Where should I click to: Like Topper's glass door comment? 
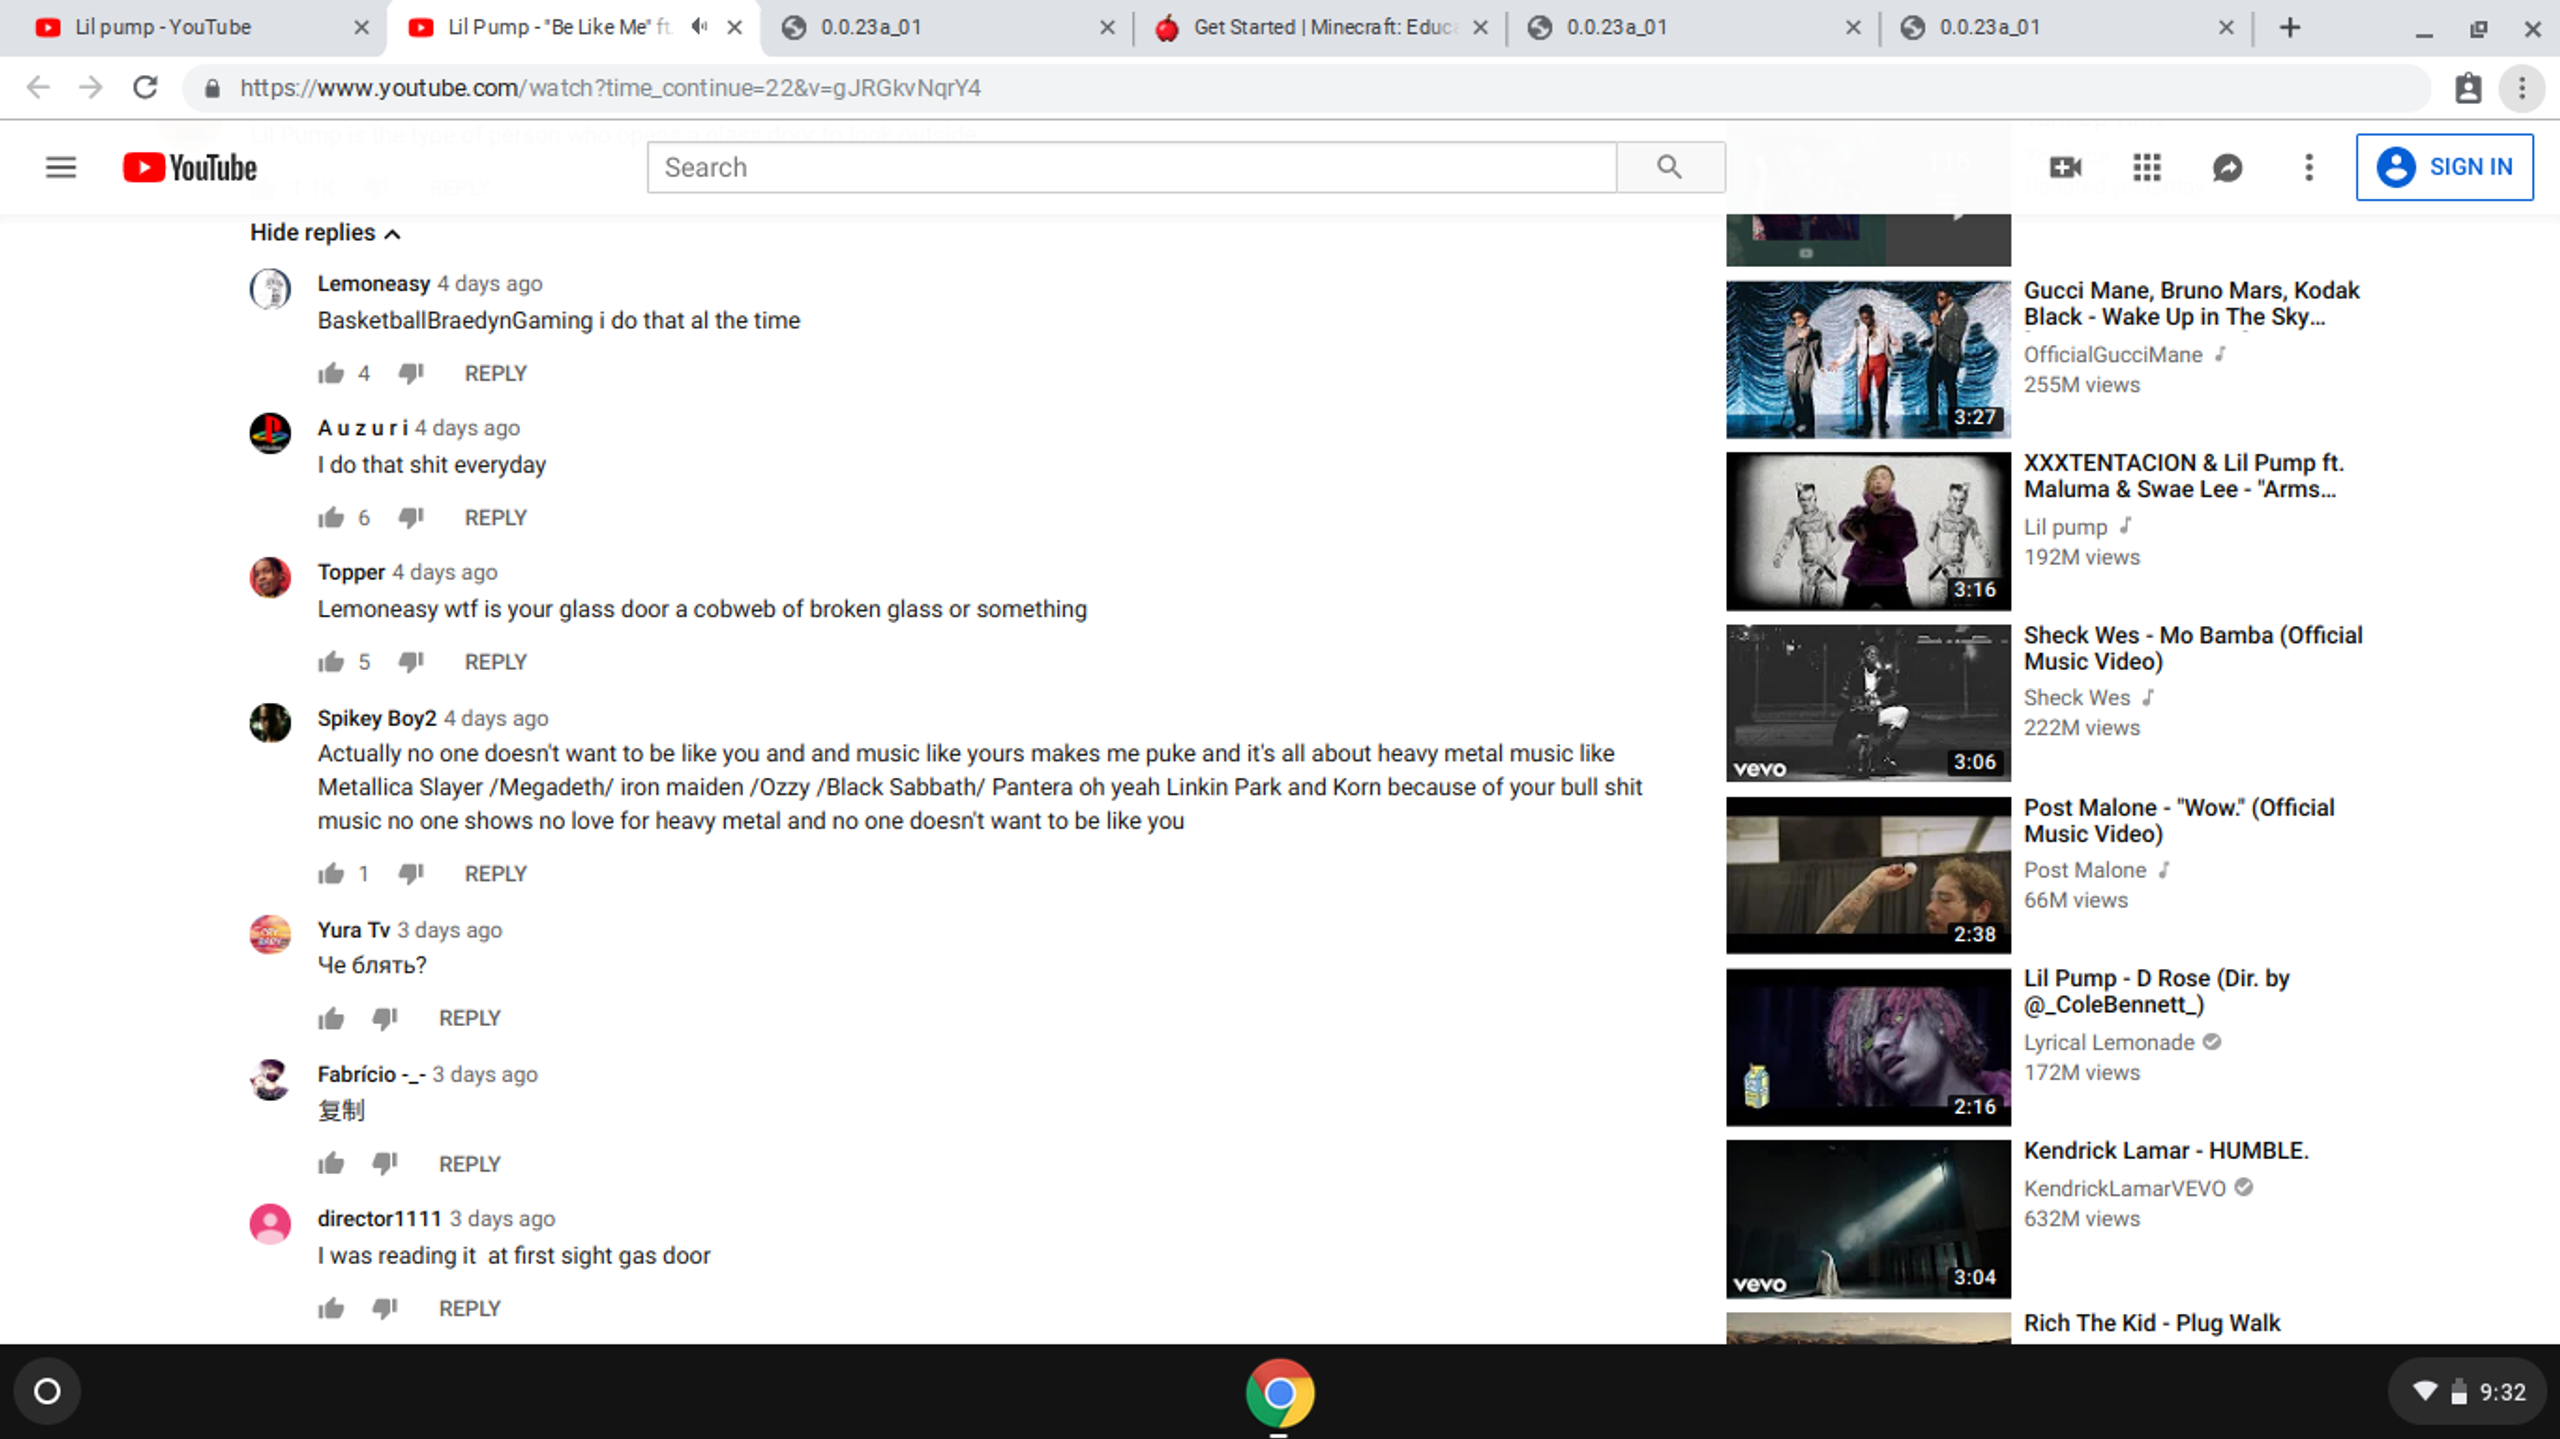tap(331, 662)
